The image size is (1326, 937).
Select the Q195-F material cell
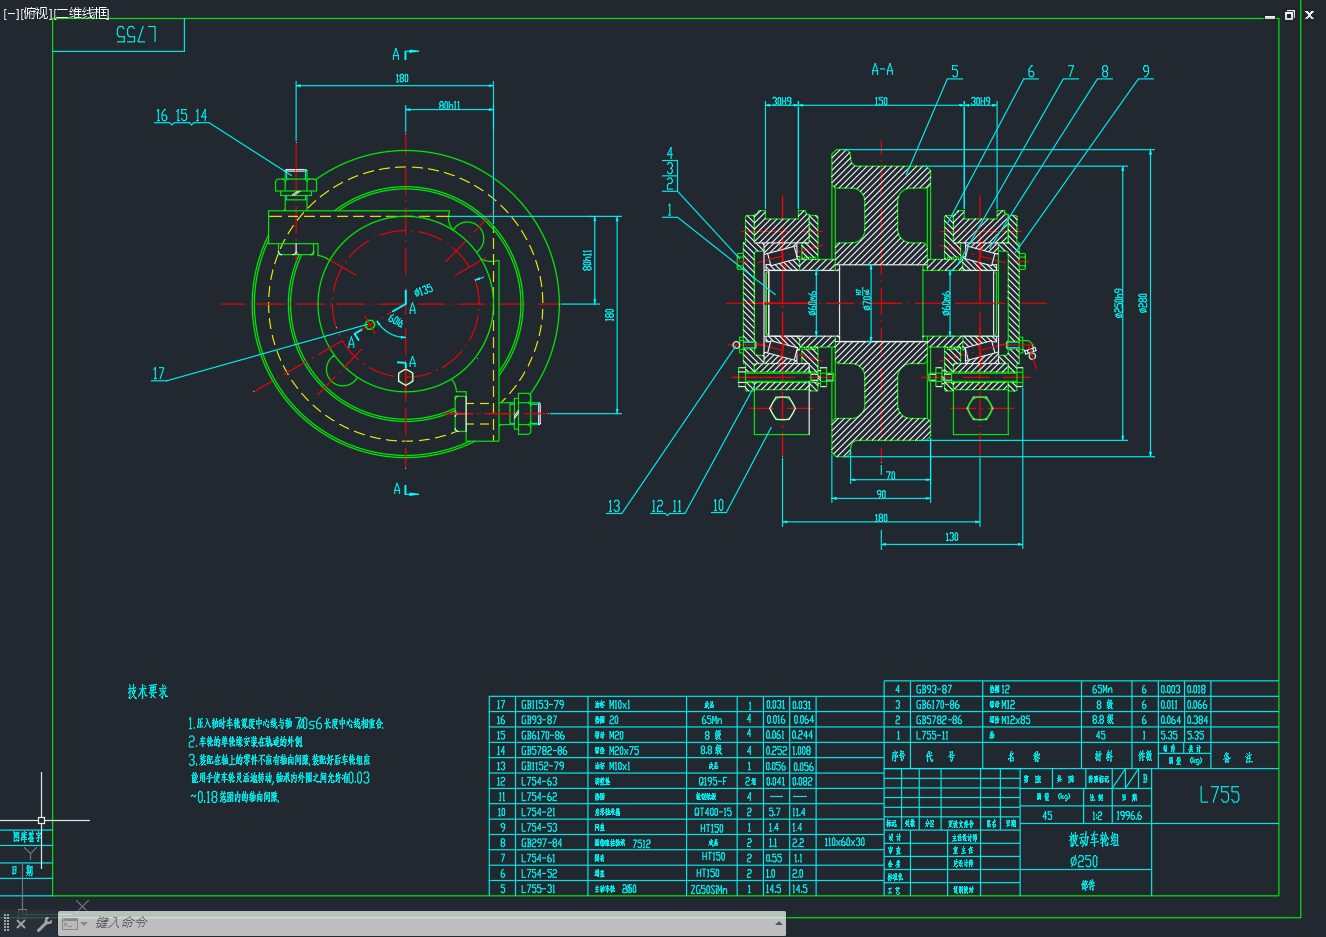[x=713, y=782]
